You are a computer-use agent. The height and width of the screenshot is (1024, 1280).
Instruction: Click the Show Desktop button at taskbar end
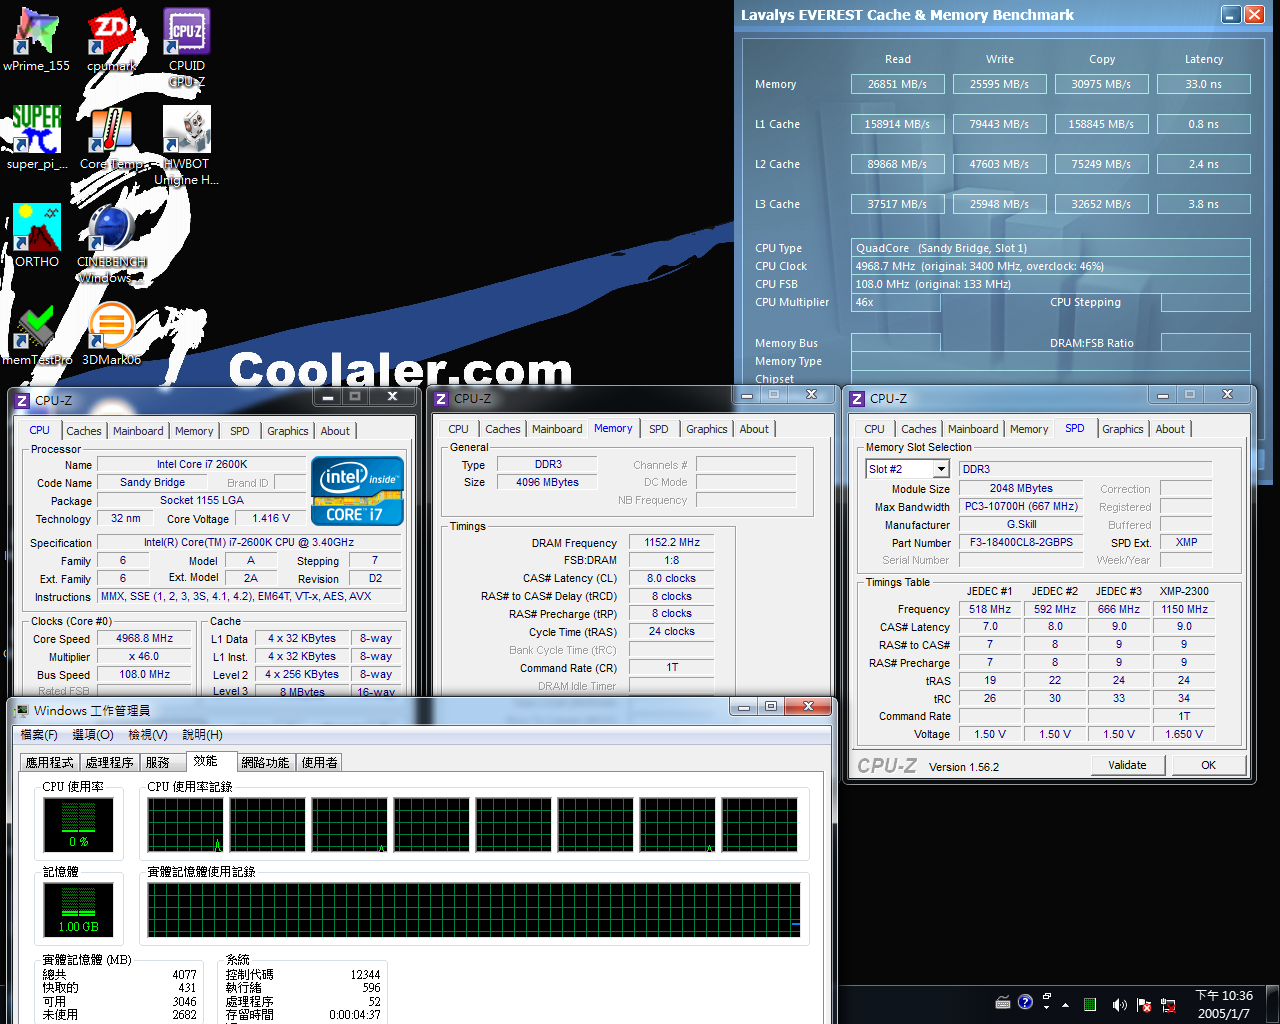[x=1273, y=1004]
